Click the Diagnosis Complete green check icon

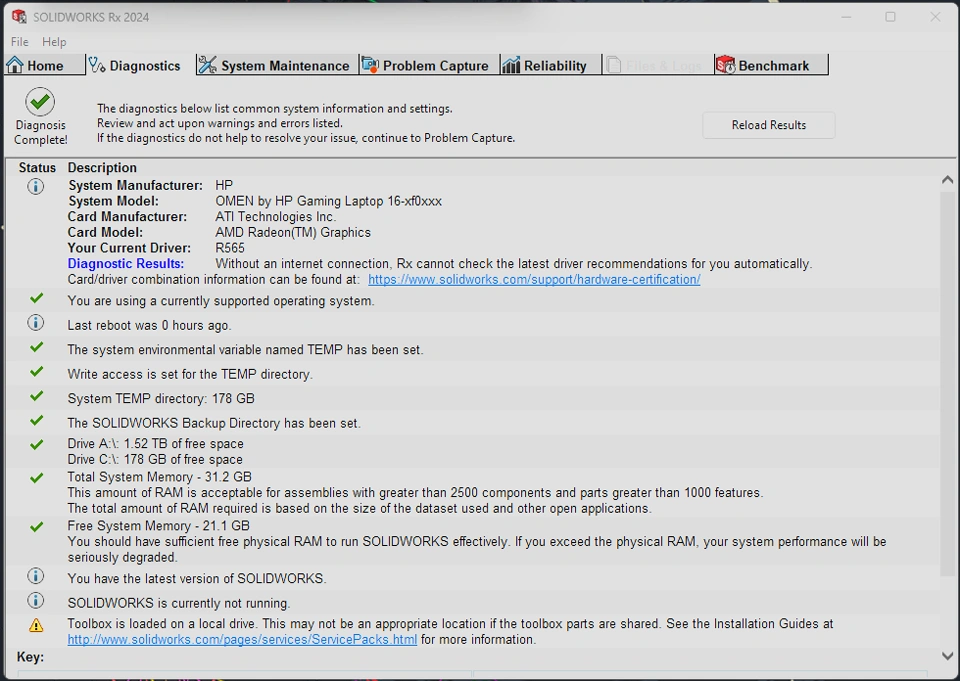coord(40,102)
